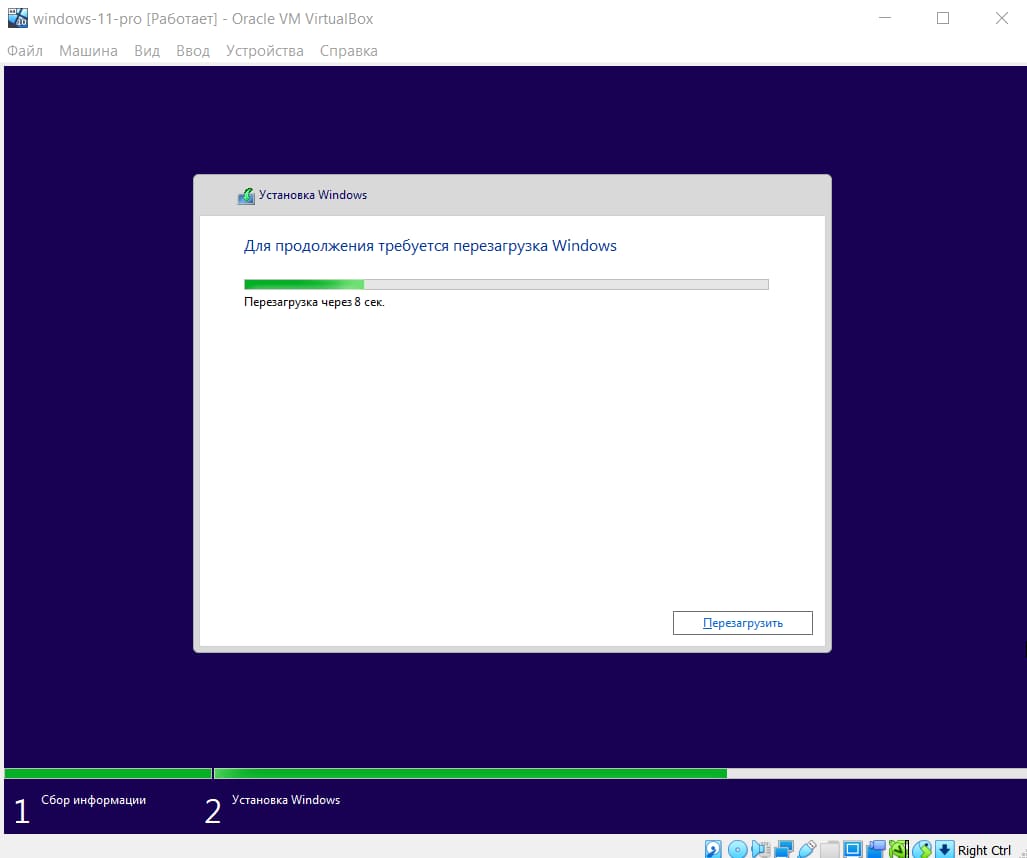Image resolution: width=1027 pixels, height=858 pixels.
Task: Open the Вид menu
Action: [147, 51]
